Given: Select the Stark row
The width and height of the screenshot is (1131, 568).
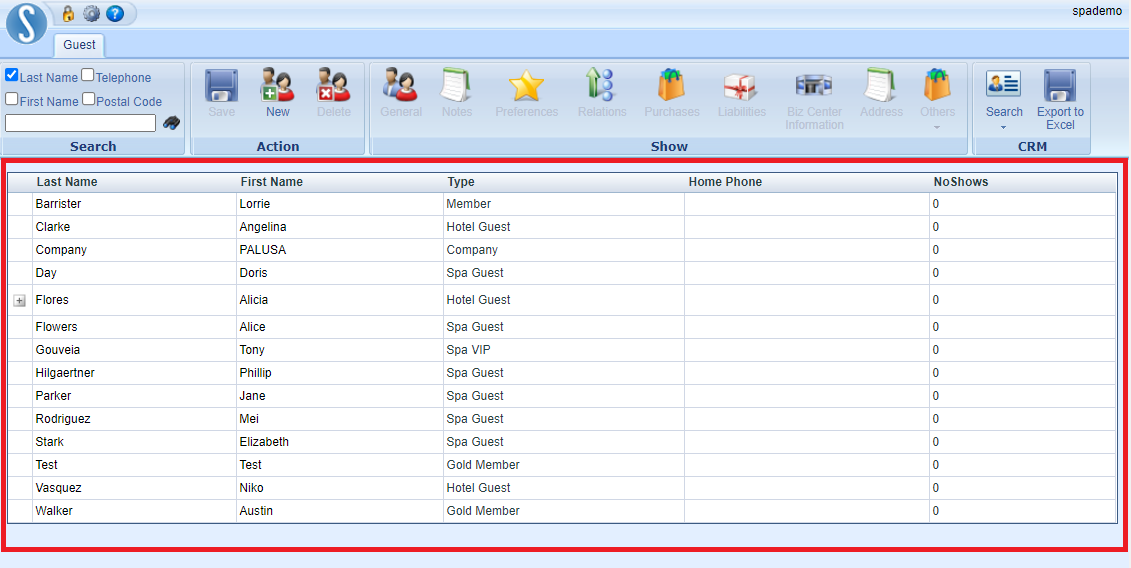Looking at the screenshot, I should coord(562,442).
